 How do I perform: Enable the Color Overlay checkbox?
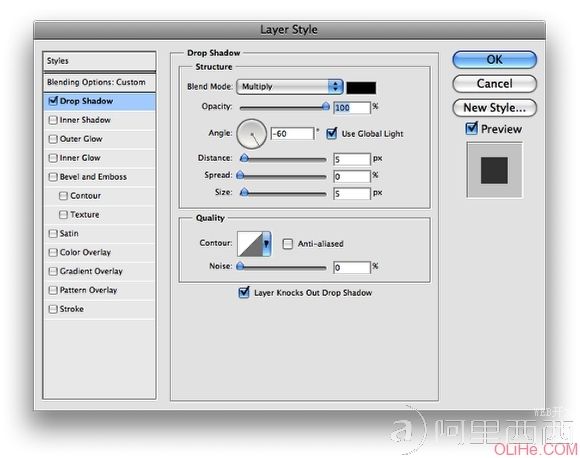pyautogui.click(x=53, y=252)
